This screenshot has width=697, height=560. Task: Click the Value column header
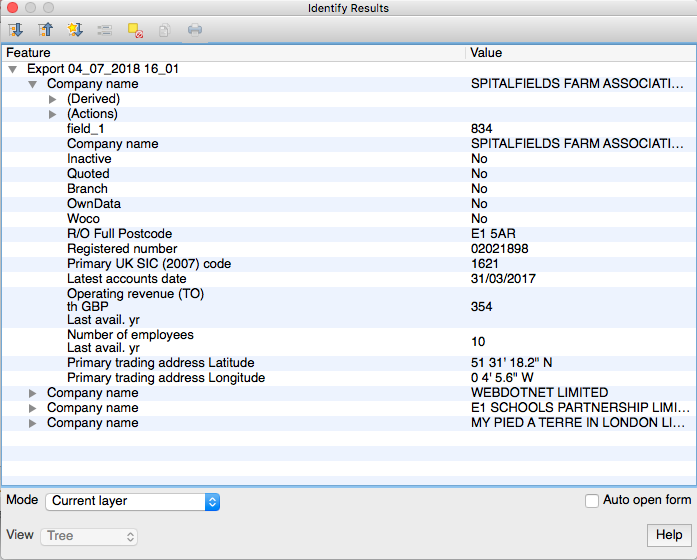(581, 52)
